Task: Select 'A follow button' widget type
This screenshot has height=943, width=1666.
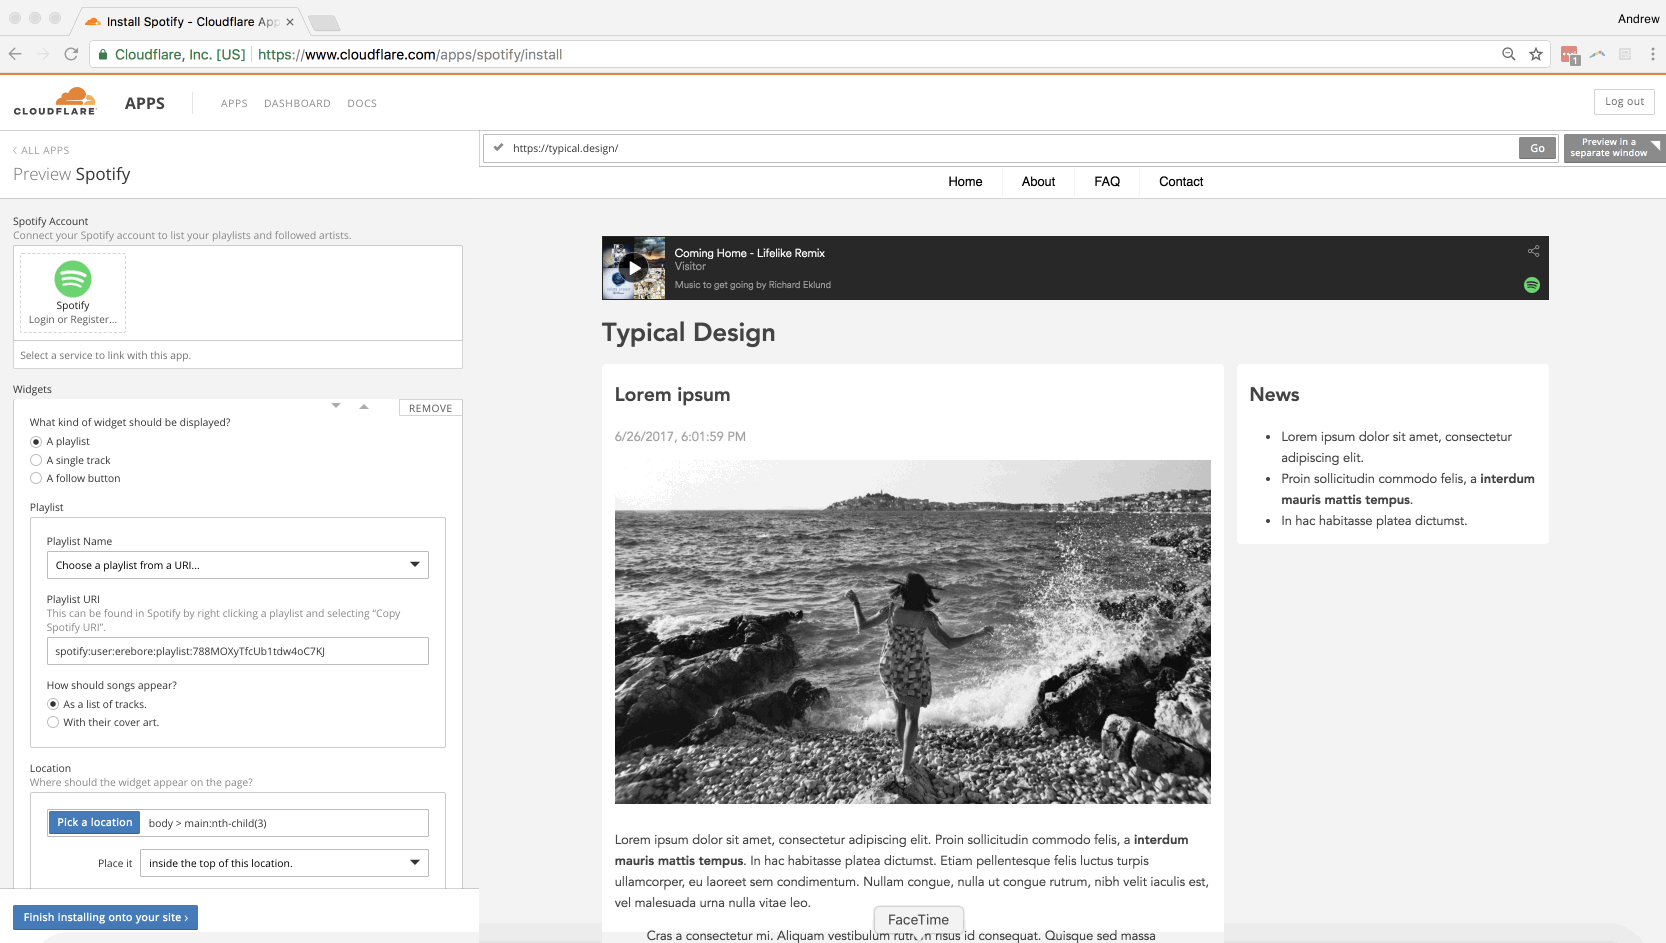Action: coord(36,478)
